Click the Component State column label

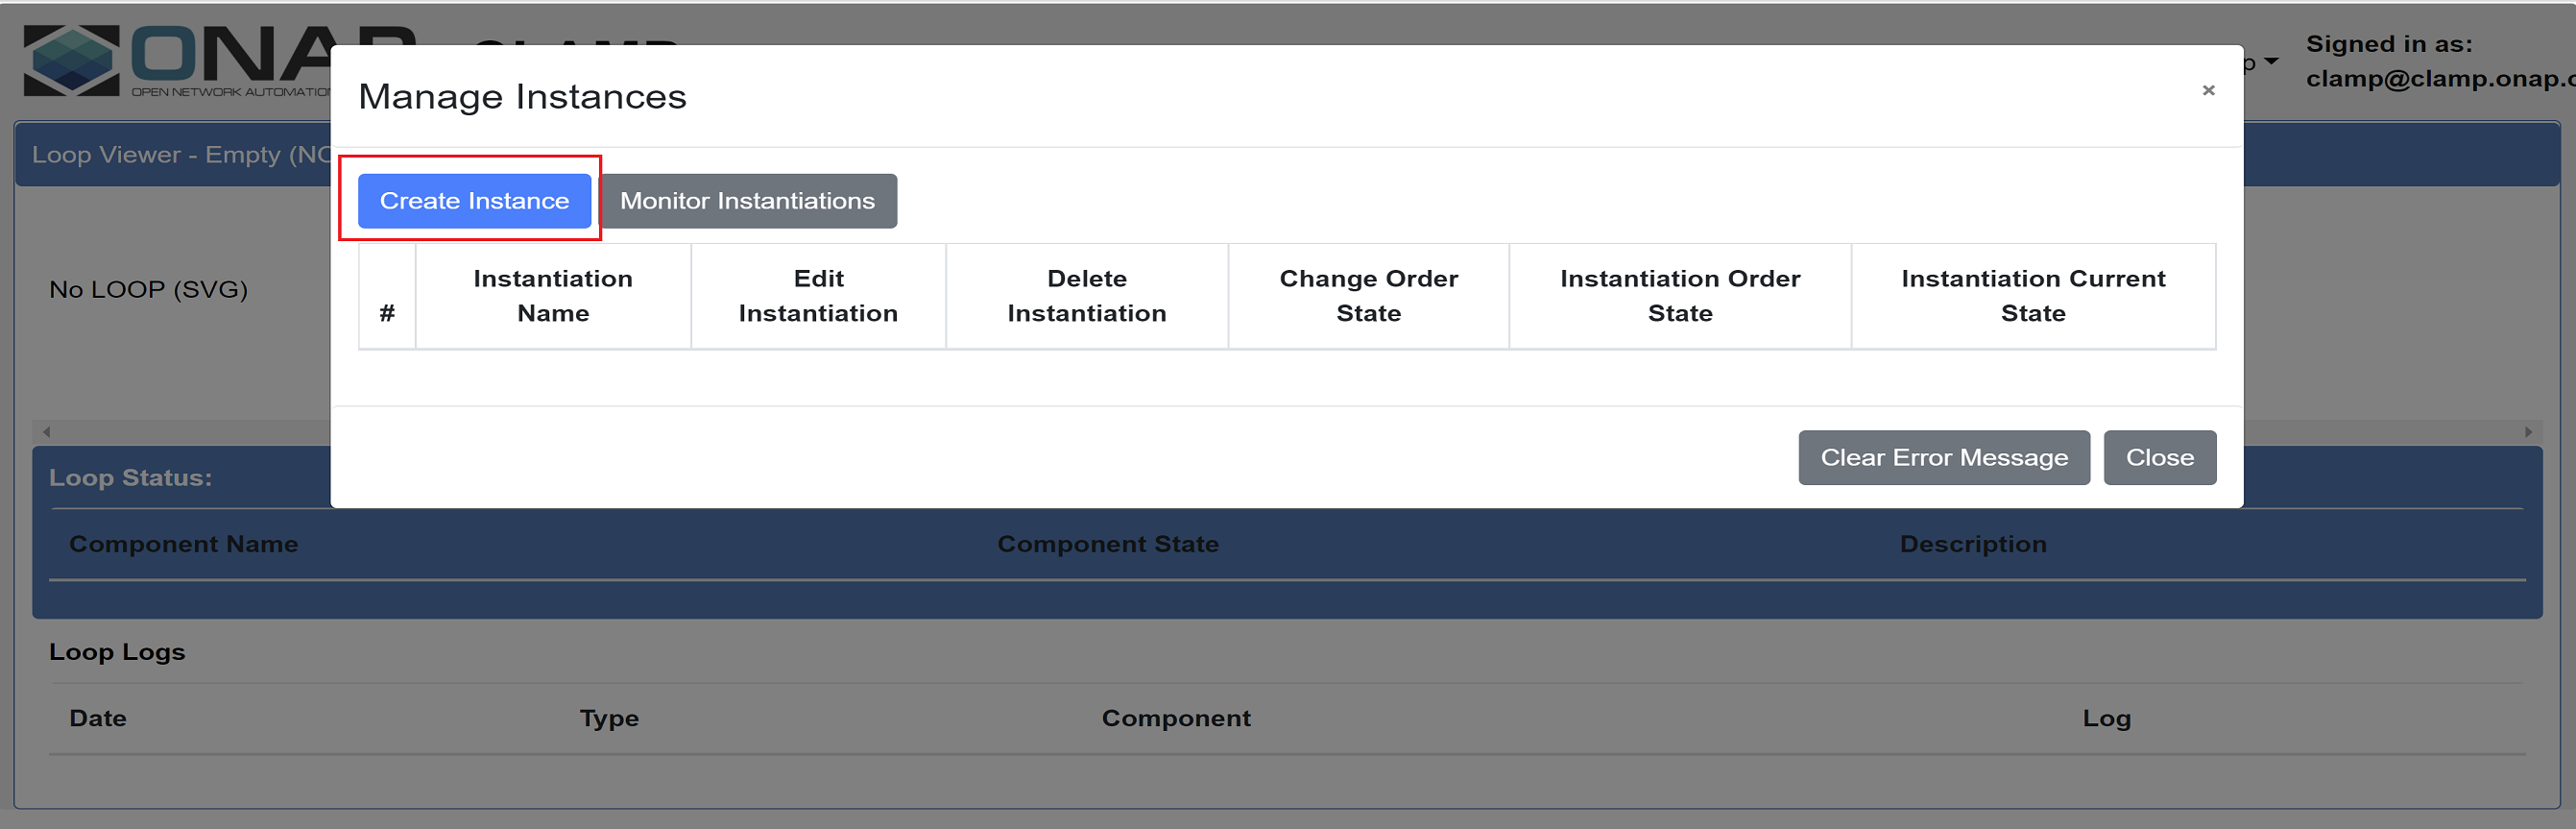click(x=1108, y=544)
